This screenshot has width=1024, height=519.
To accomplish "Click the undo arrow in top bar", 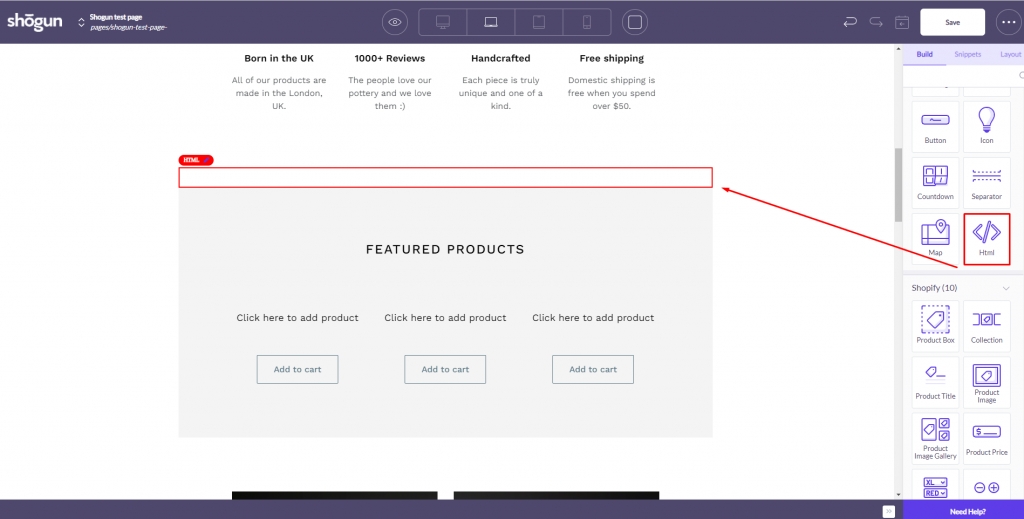I will [x=850, y=22].
